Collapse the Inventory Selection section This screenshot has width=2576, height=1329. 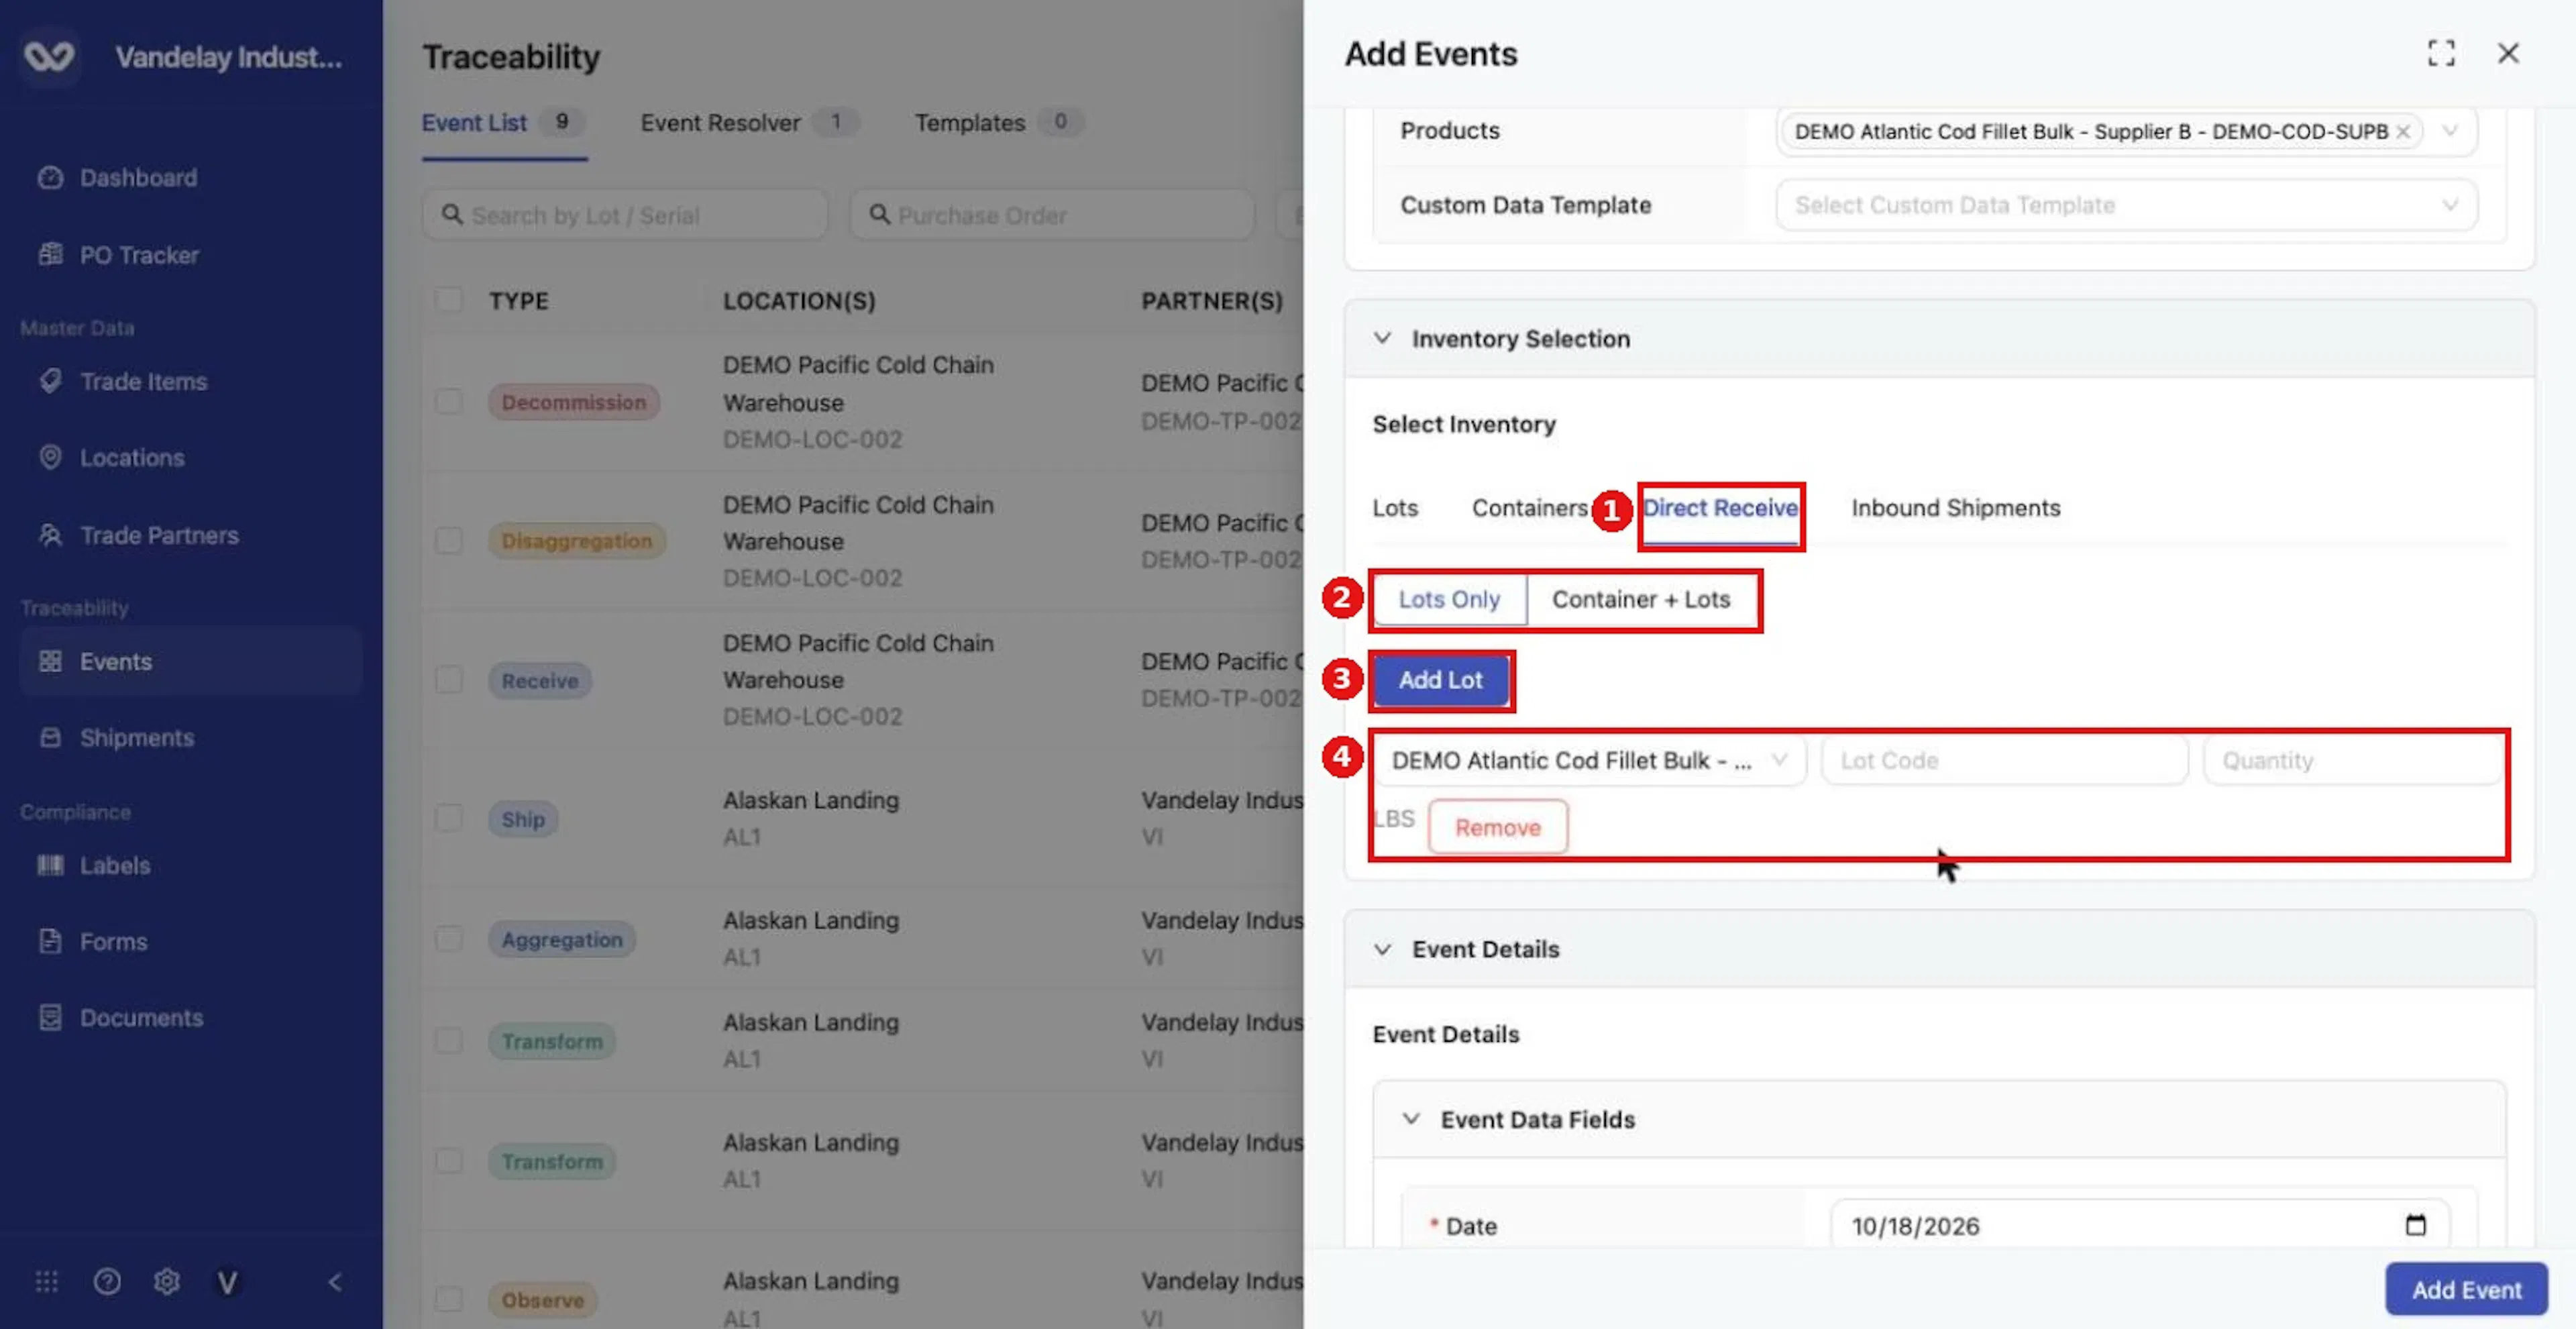coord(1382,338)
